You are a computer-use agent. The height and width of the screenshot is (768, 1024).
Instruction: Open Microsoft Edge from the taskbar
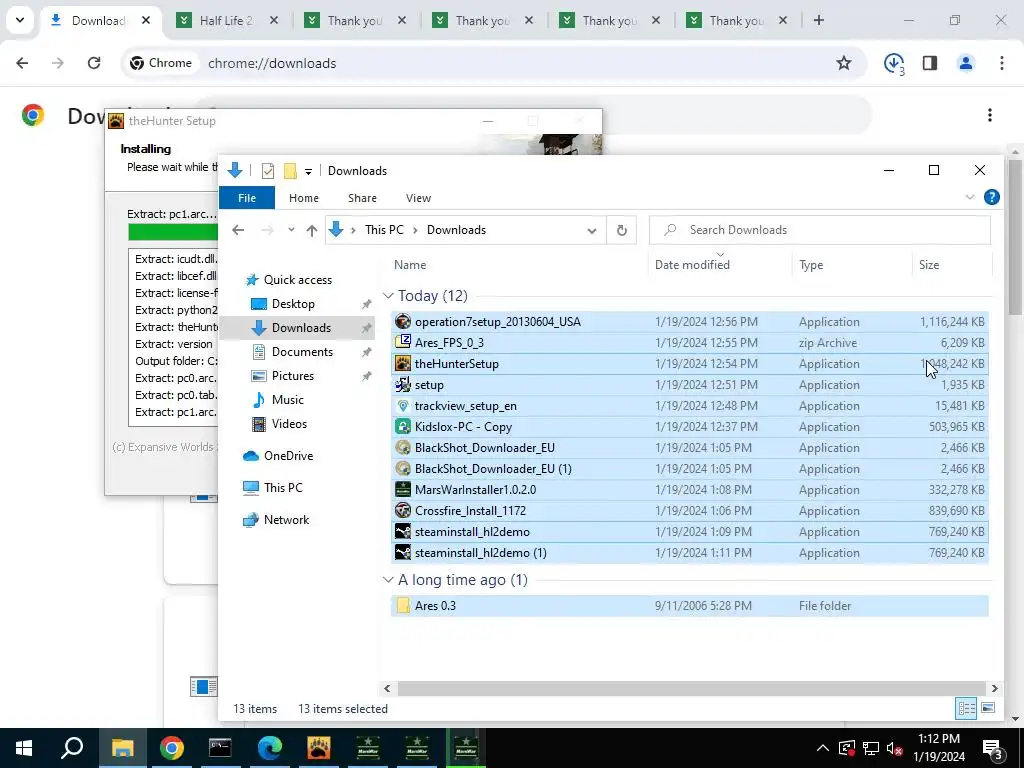(270, 748)
